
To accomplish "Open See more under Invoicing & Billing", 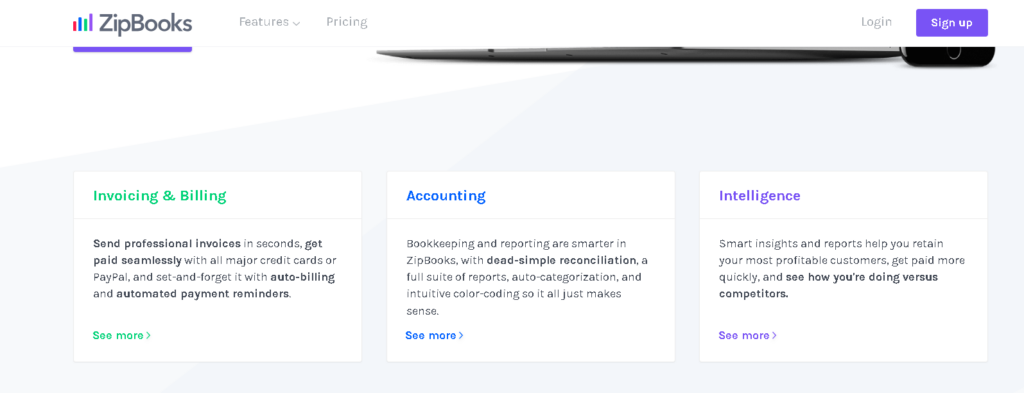I will 121,336.
